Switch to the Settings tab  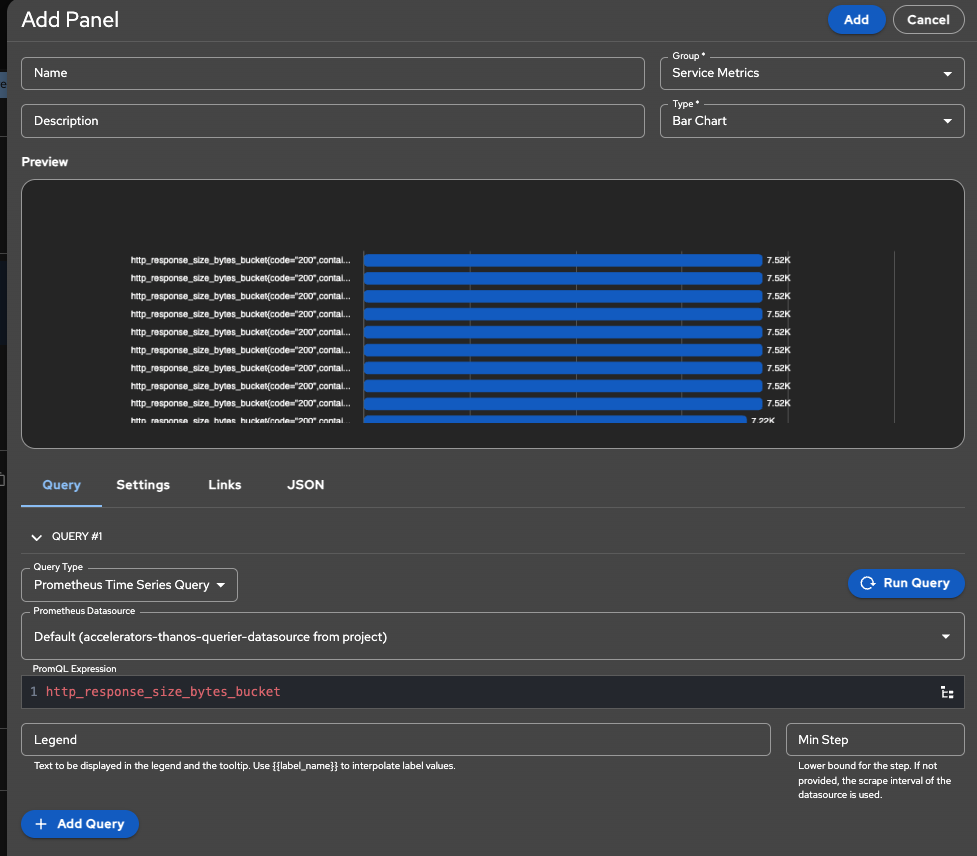[143, 485]
